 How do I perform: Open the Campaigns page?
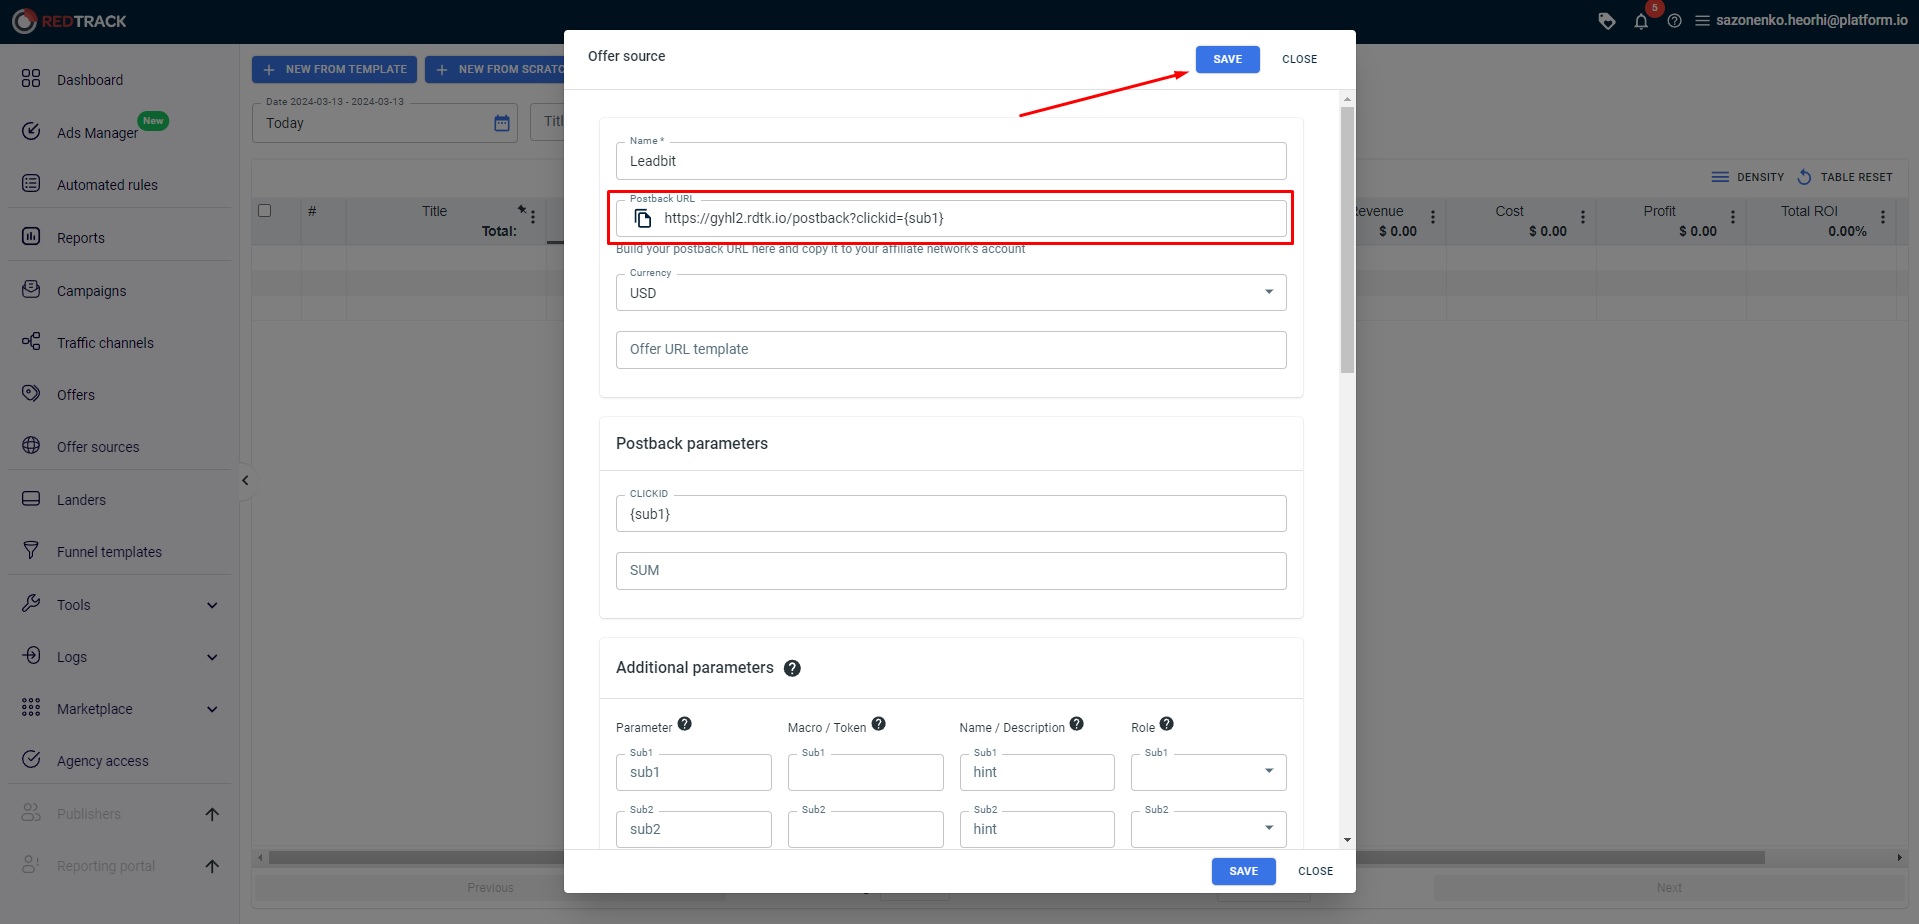92,291
